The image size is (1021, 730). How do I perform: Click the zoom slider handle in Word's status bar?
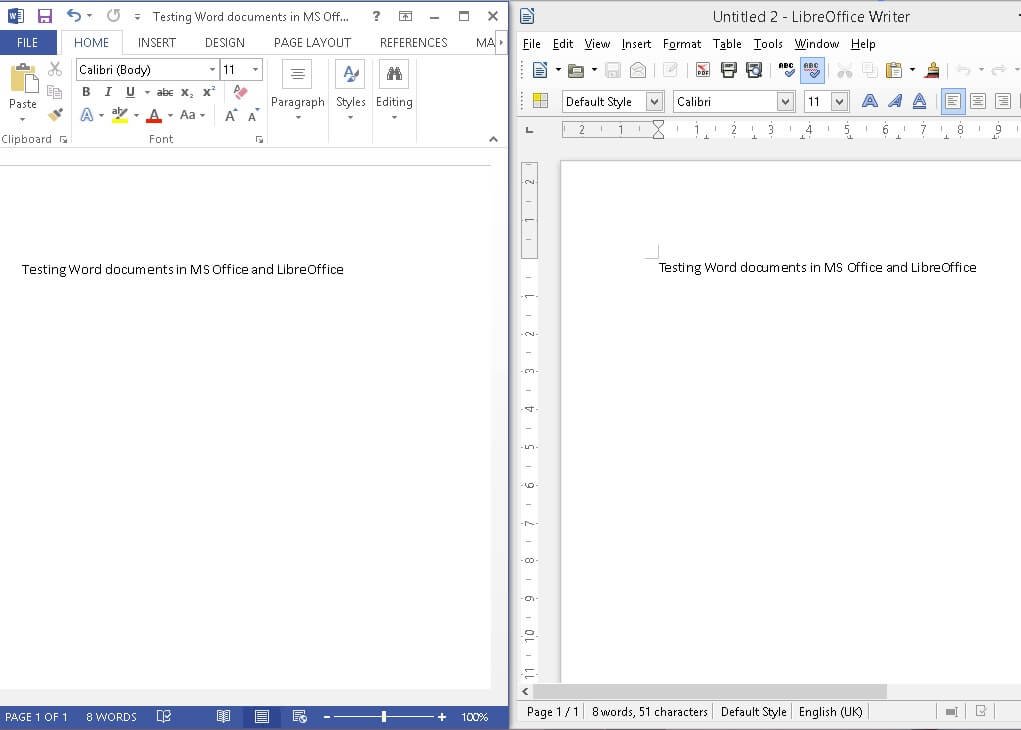(384, 717)
